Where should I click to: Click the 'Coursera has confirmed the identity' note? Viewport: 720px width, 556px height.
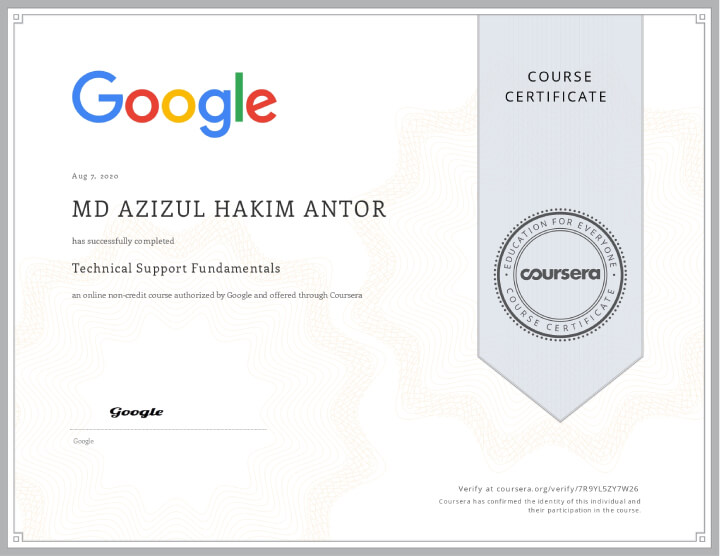(540, 506)
